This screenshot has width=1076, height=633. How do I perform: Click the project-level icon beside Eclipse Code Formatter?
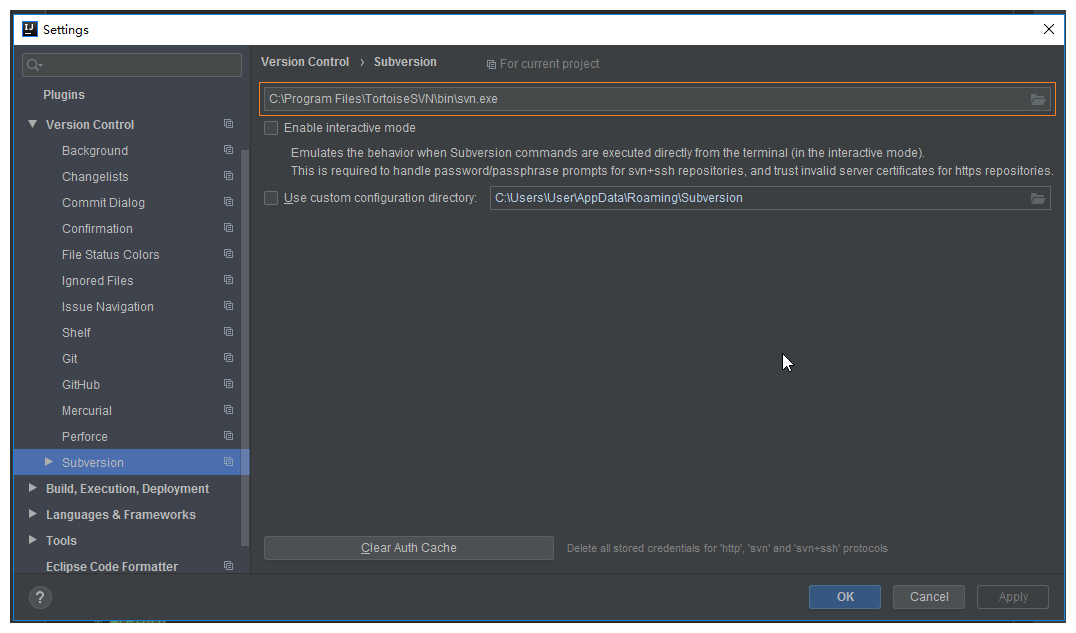[x=229, y=566]
